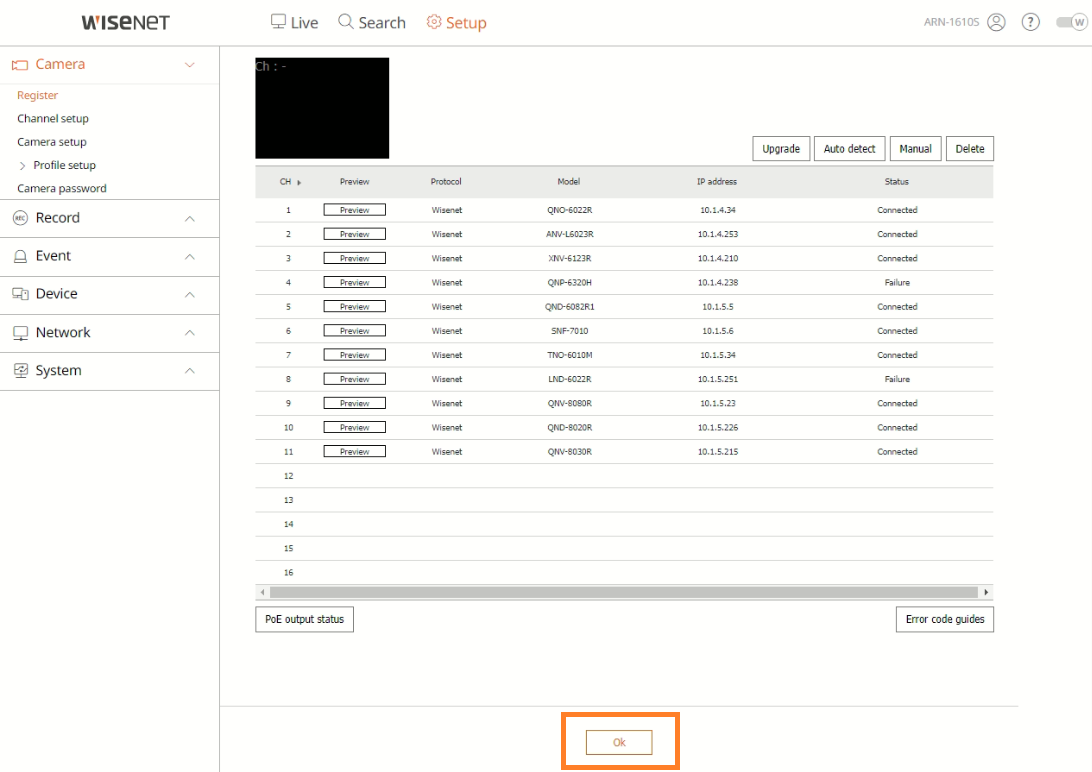The height and width of the screenshot is (772, 1092).
Task: Collapse the Camera menu chevron
Action: click(189, 65)
